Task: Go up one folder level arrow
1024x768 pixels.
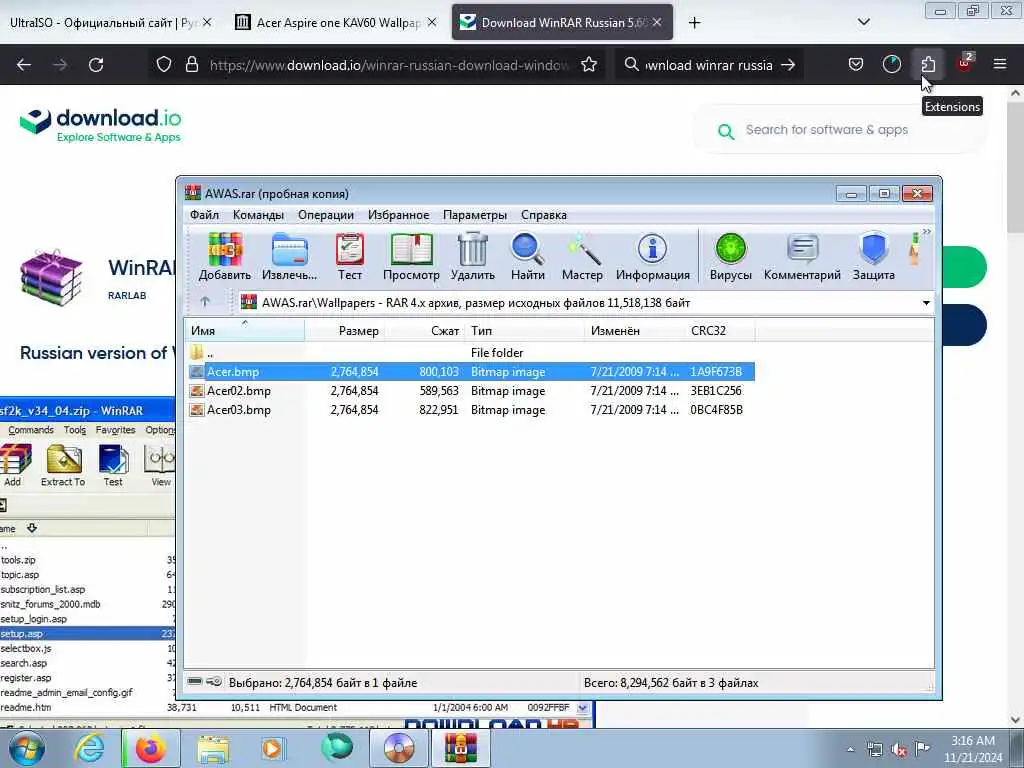Action: pos(204,302)
